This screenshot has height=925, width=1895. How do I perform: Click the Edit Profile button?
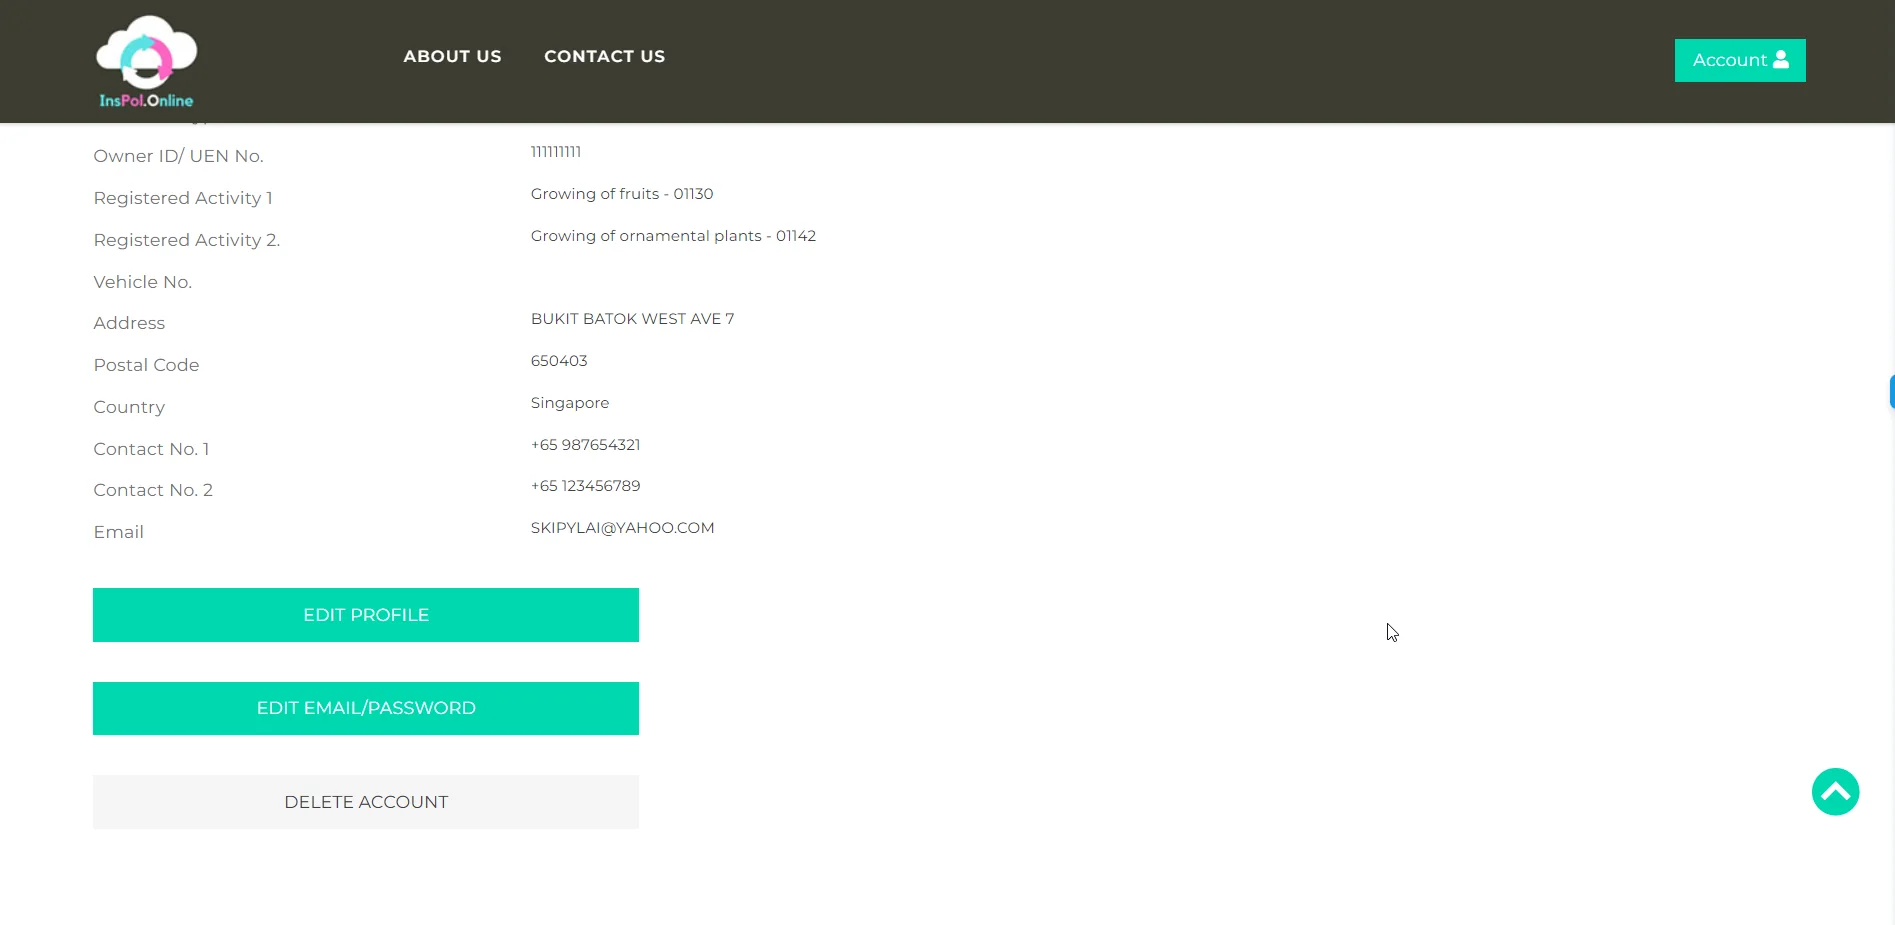click(366, 615)
